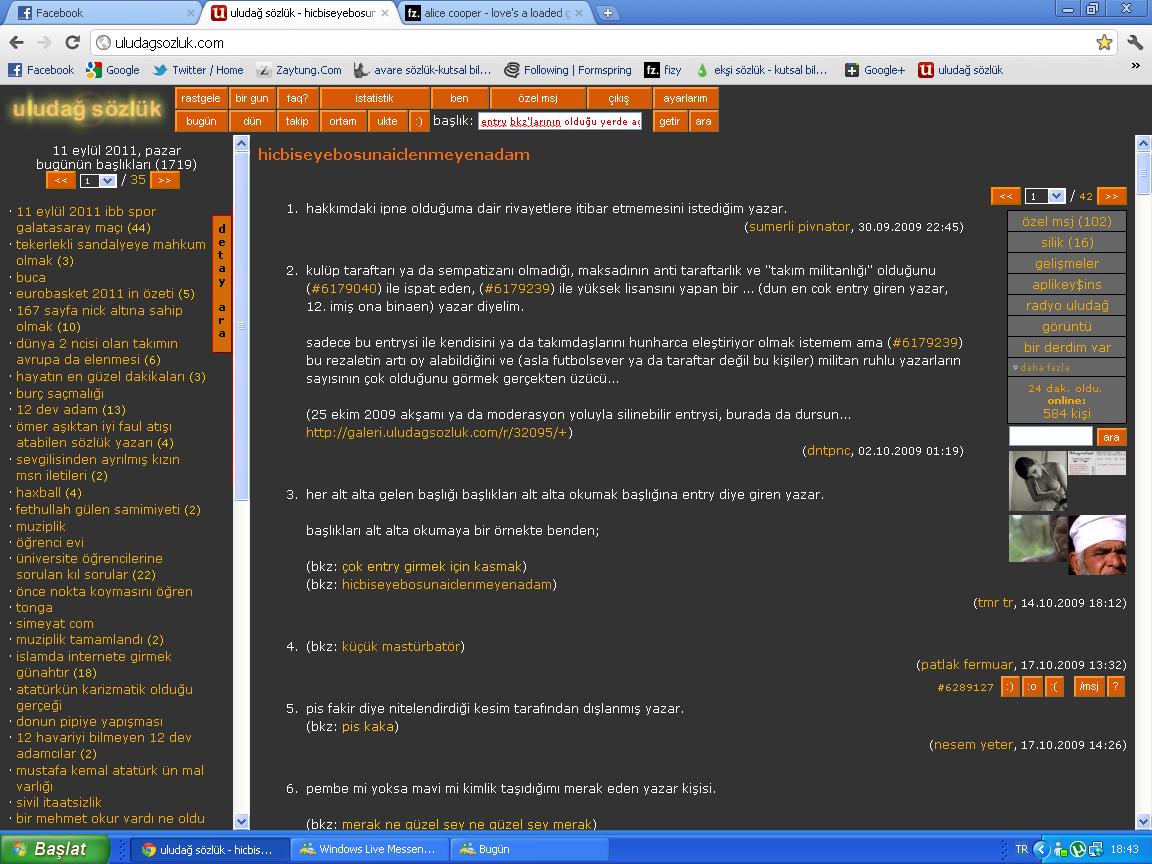1152x864 pixels.
Task: Open page number dropdown in left panel
Action: click(x=98, y=181)
